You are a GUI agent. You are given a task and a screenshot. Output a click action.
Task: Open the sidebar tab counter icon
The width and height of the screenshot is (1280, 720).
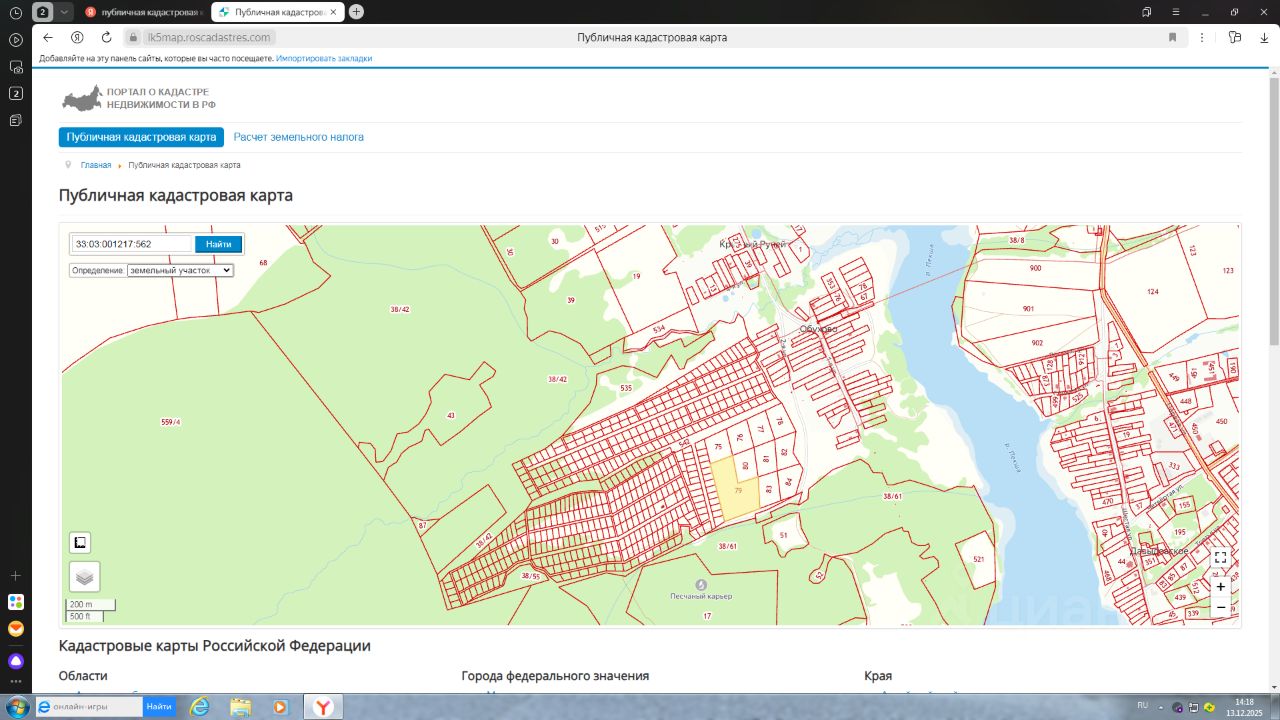[16, 93]
